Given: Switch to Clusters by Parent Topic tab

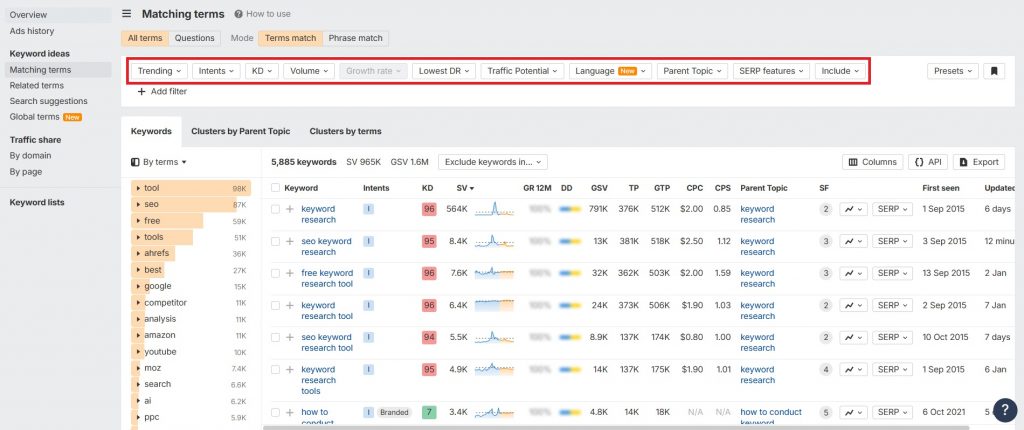Looking at the screenshot, I should (240, 131).
